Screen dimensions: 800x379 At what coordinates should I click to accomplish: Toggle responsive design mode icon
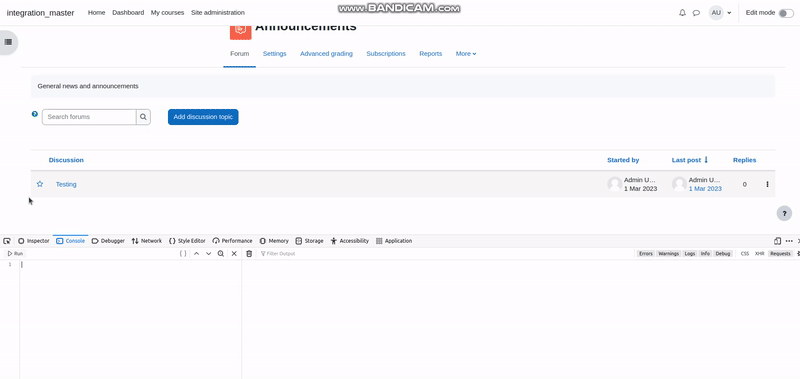[778, 241]
